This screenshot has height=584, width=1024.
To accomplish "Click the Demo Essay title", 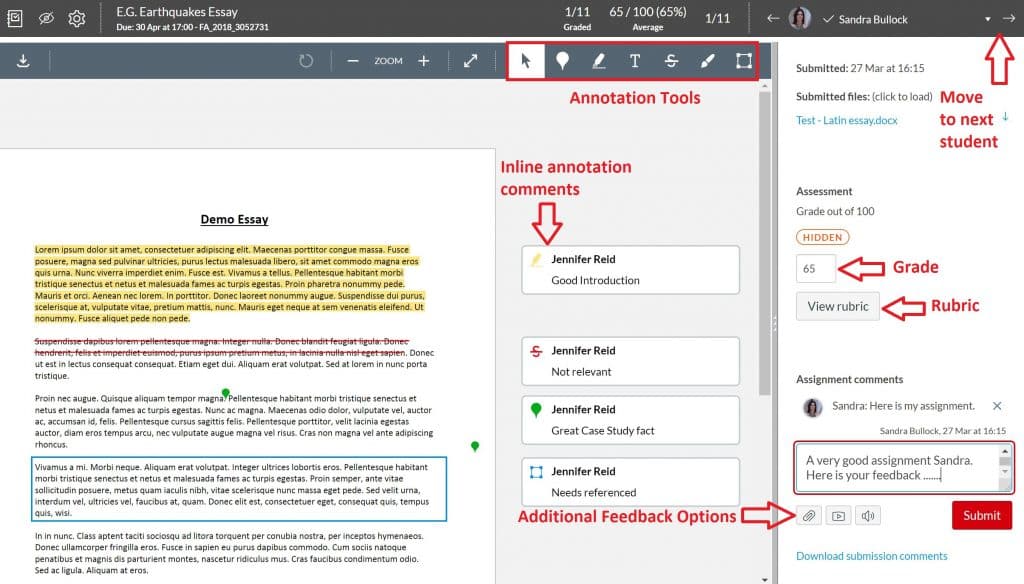I will [234, 219].
